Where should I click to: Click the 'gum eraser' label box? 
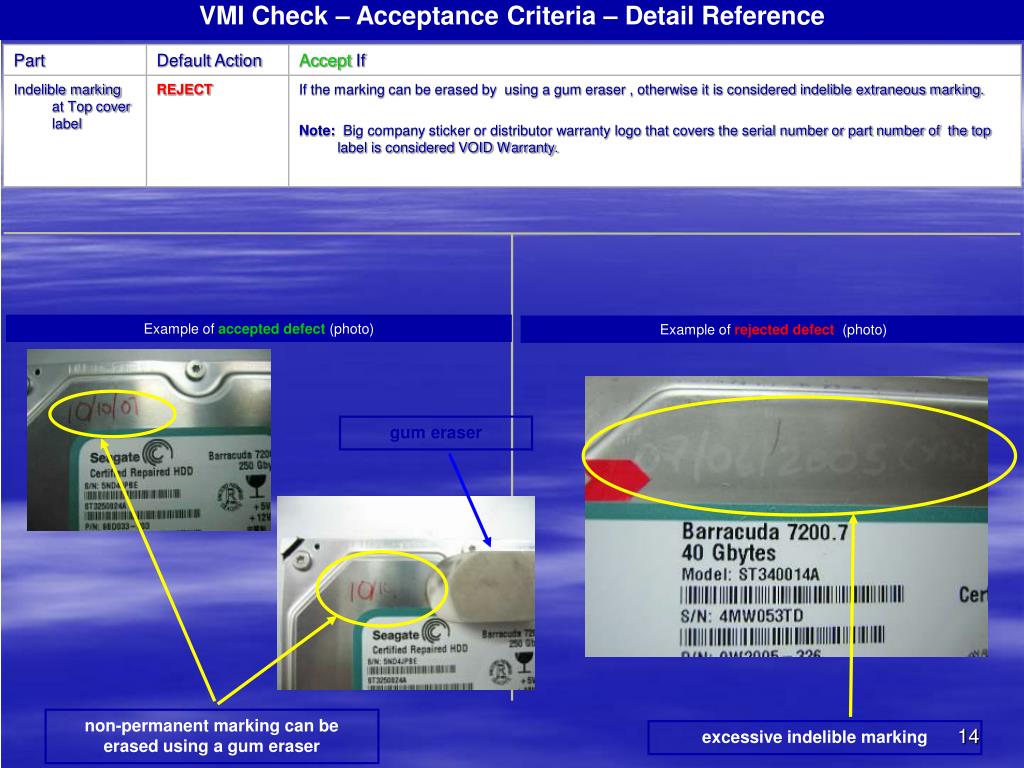436,432
